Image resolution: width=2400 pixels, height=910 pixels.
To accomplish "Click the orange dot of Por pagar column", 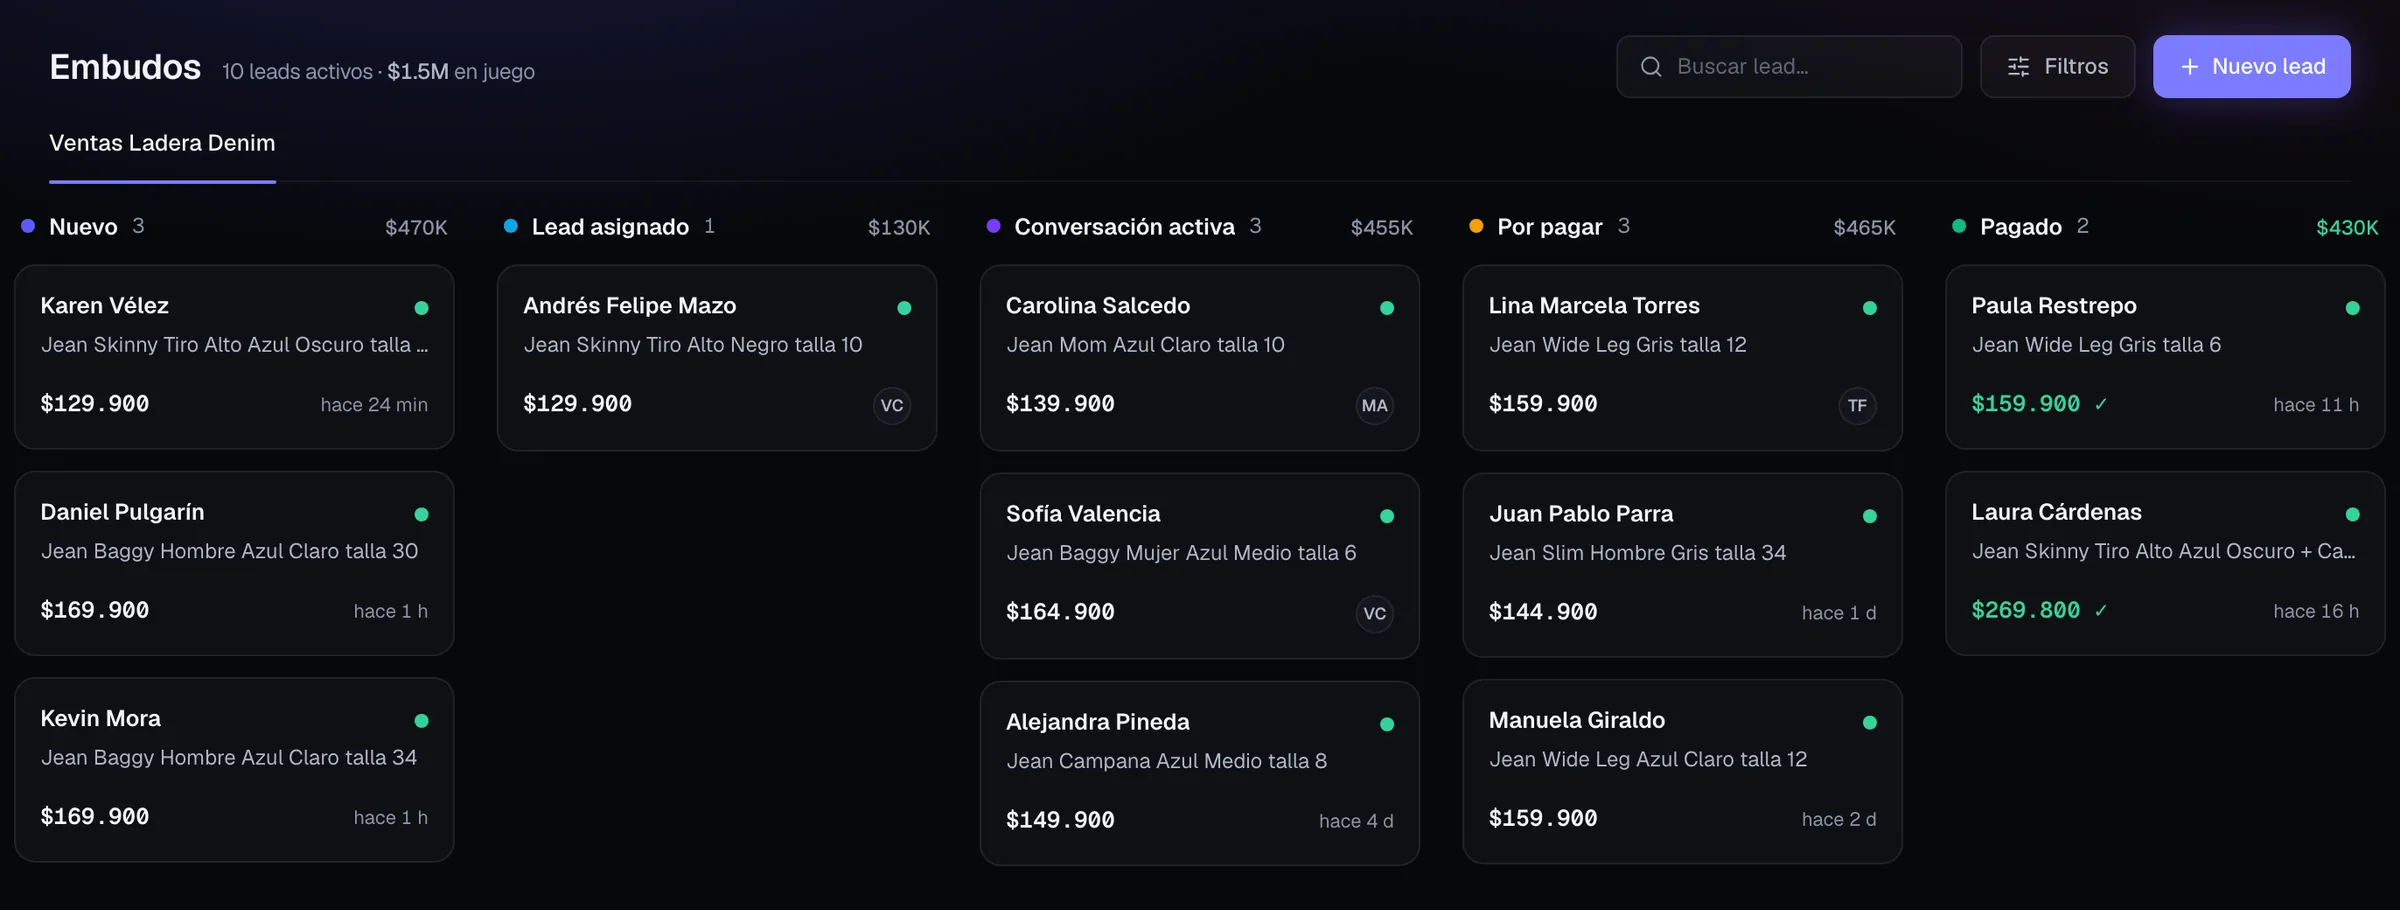I will point(1475,226).
